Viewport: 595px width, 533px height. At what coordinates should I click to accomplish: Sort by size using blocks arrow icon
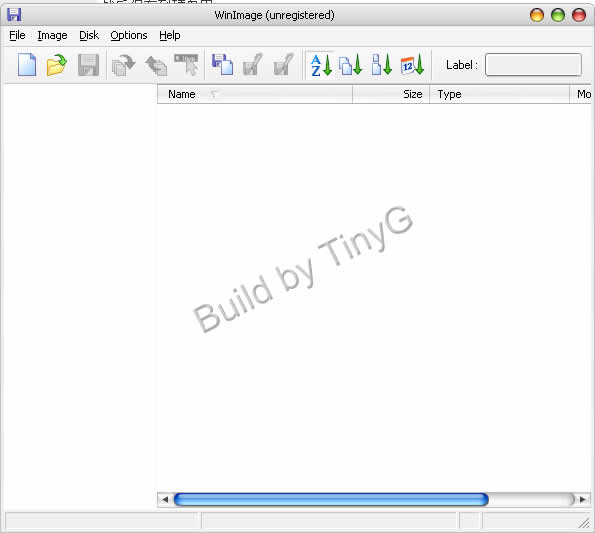tap(381, 65)
